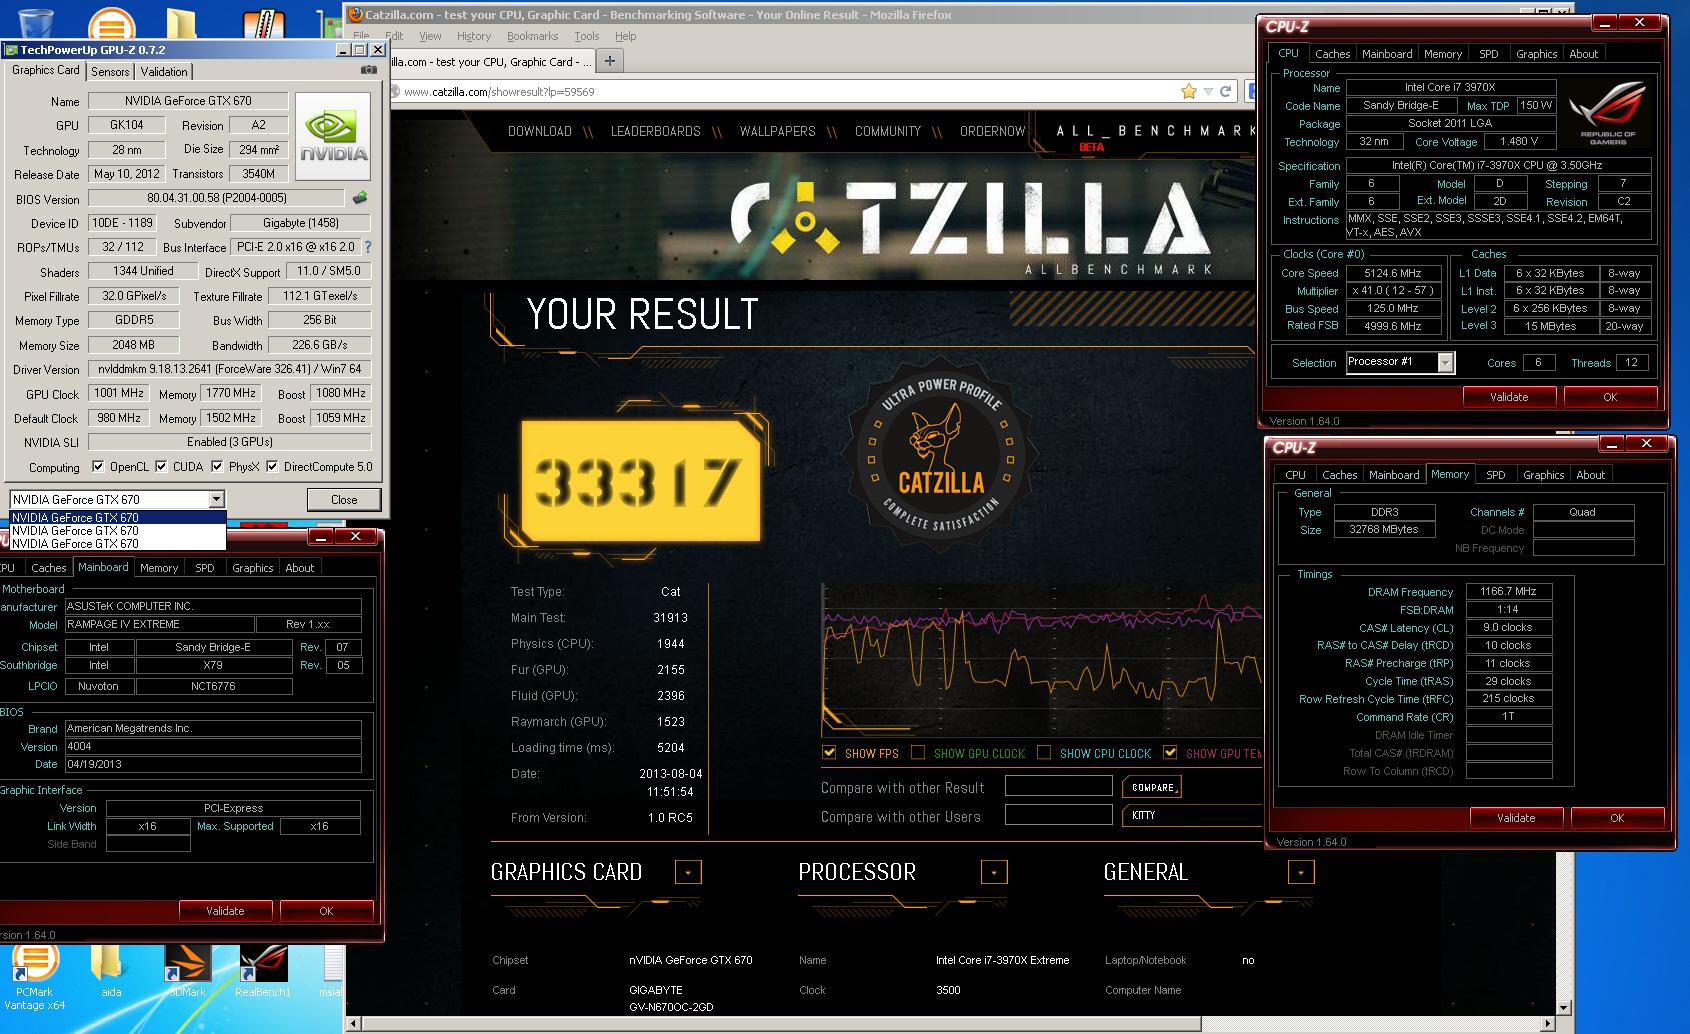Open the Bookmarks menu in Firefox

point(532,36)
